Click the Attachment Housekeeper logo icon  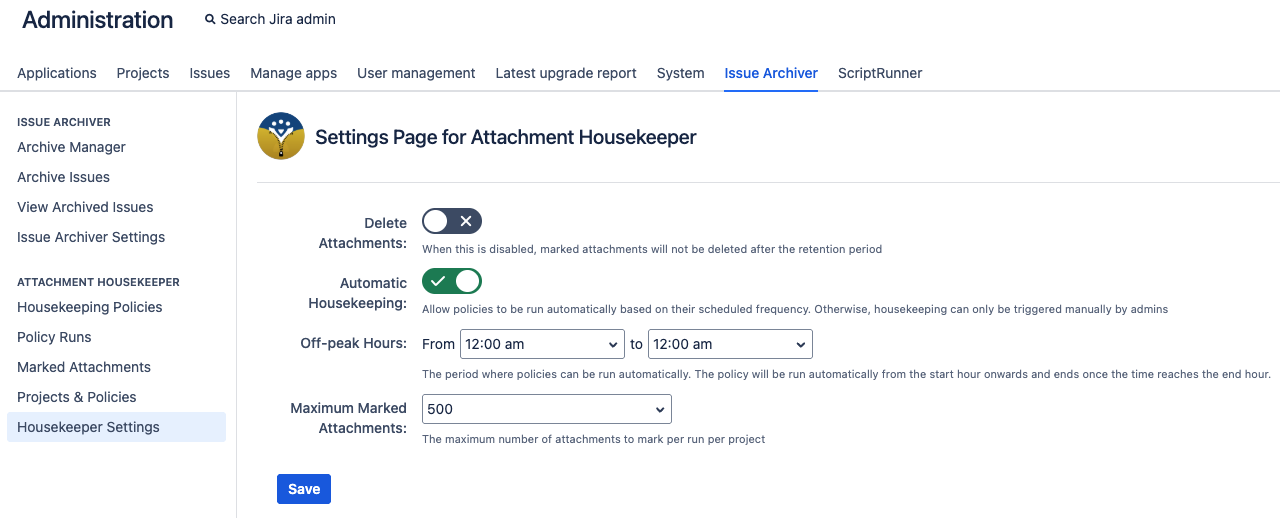281,136
